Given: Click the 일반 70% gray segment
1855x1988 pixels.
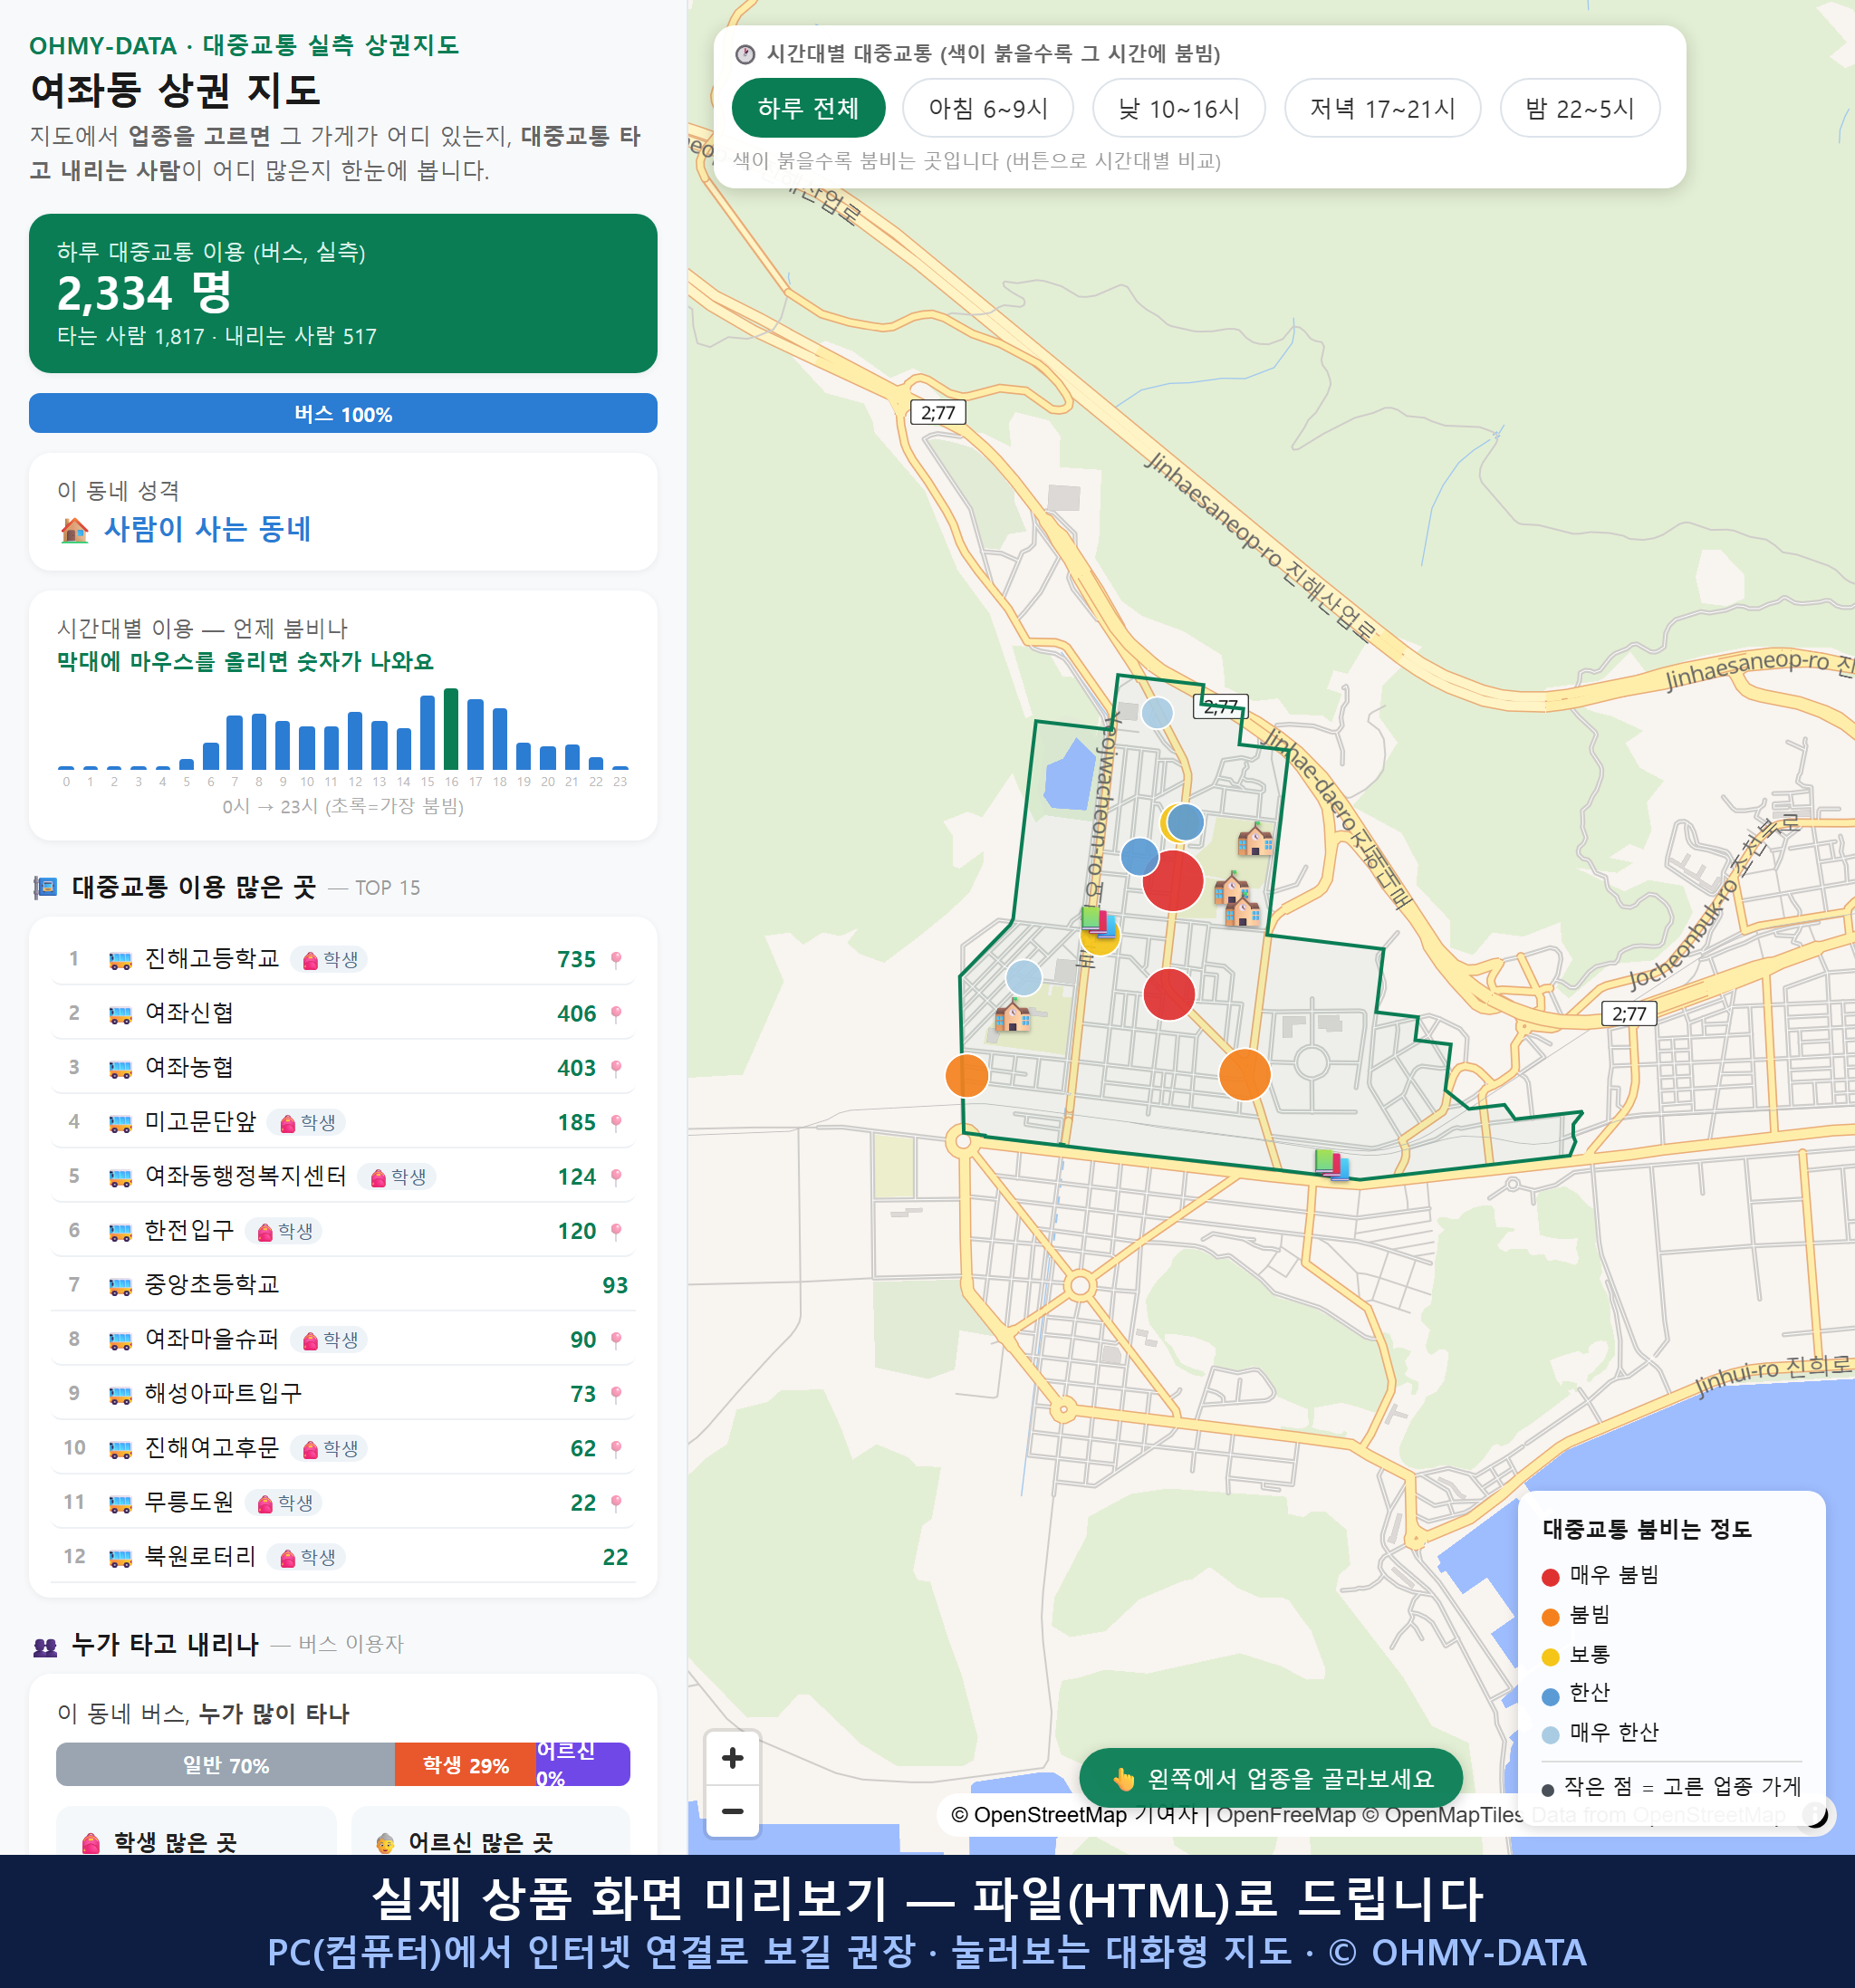Looking at the screenshot, I should point(226,1765).
